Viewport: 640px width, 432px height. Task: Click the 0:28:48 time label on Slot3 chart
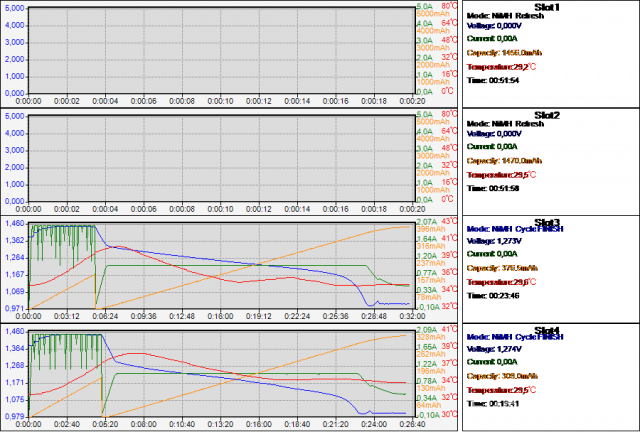[x=374, y=316]
